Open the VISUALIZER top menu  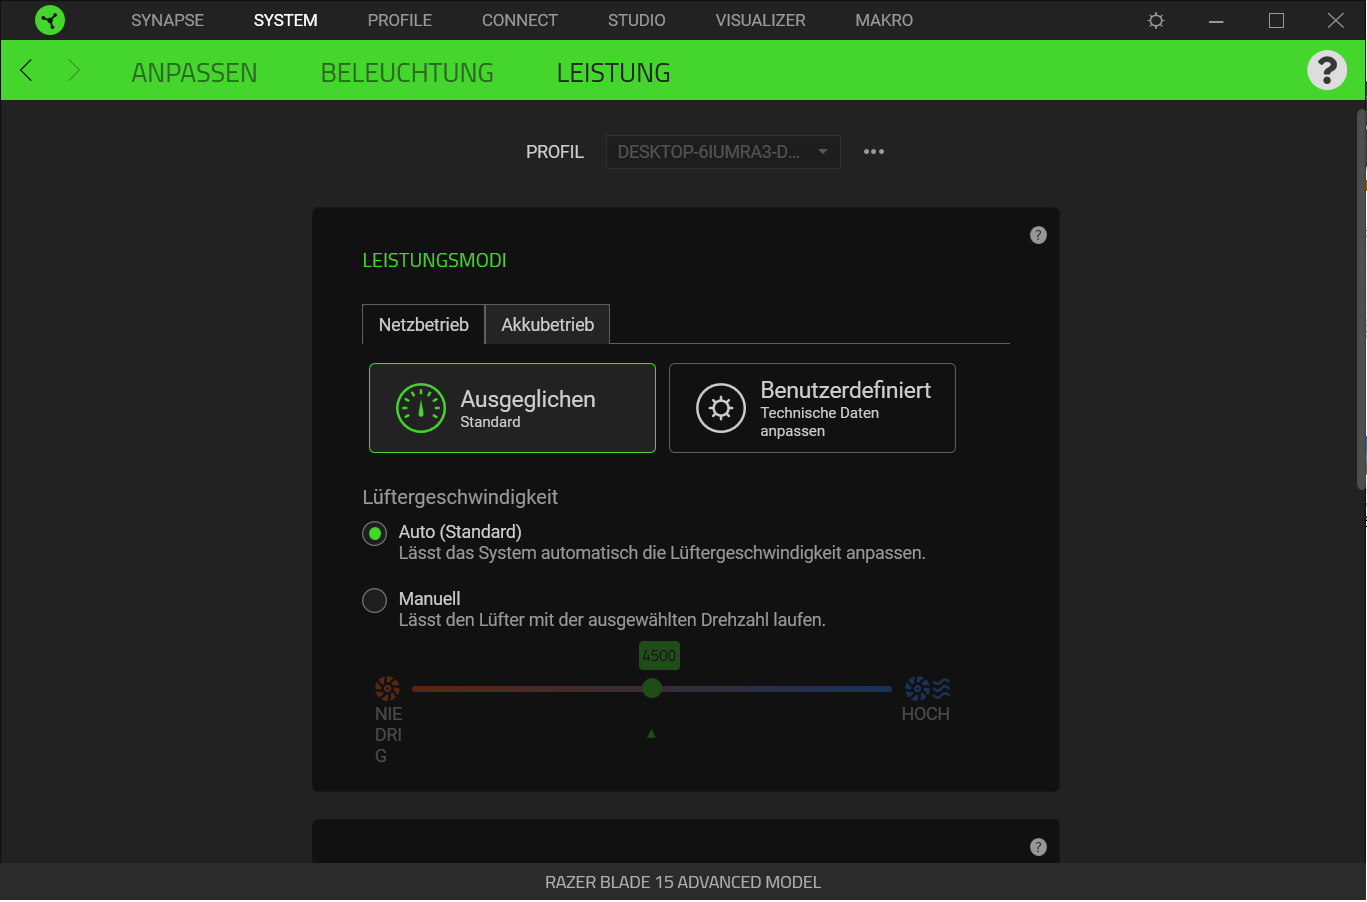(760, 20)
